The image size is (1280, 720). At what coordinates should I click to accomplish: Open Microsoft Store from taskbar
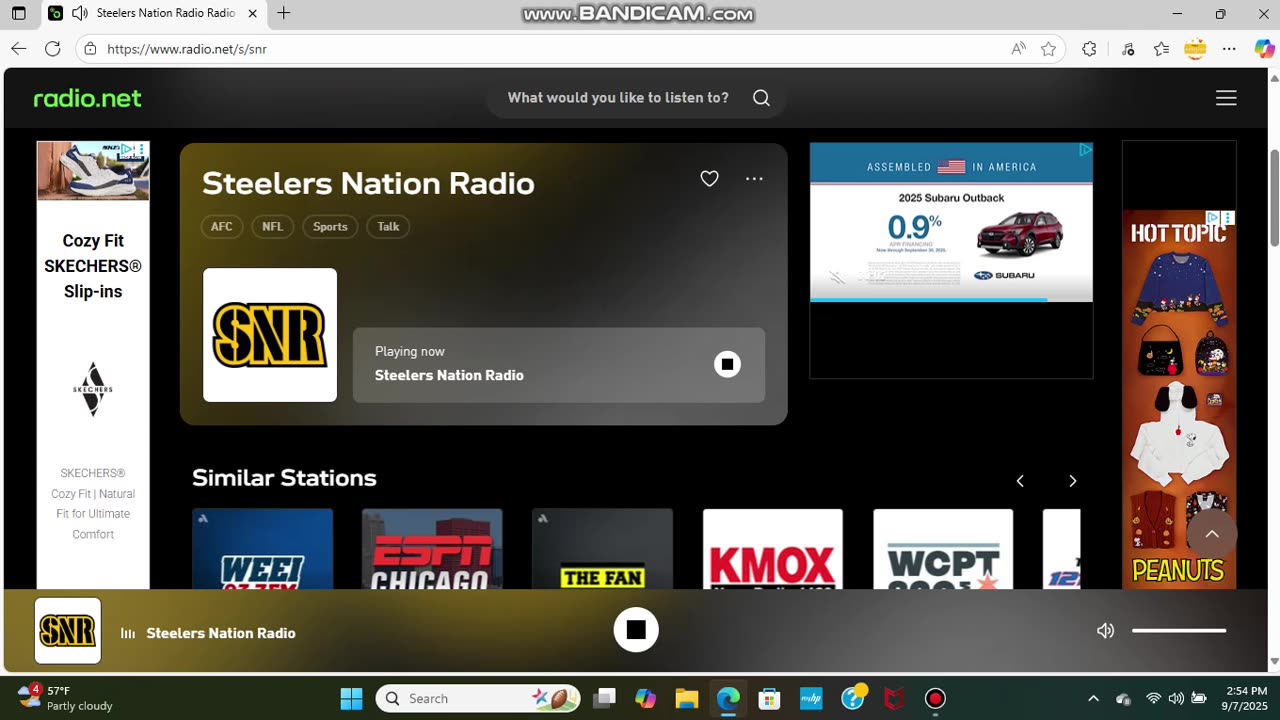coord(769,698)
